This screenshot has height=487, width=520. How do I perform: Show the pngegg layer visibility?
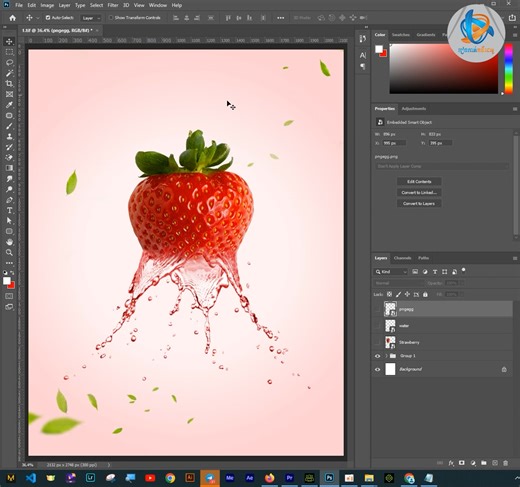pyautogui.click(x=377, y=309)
